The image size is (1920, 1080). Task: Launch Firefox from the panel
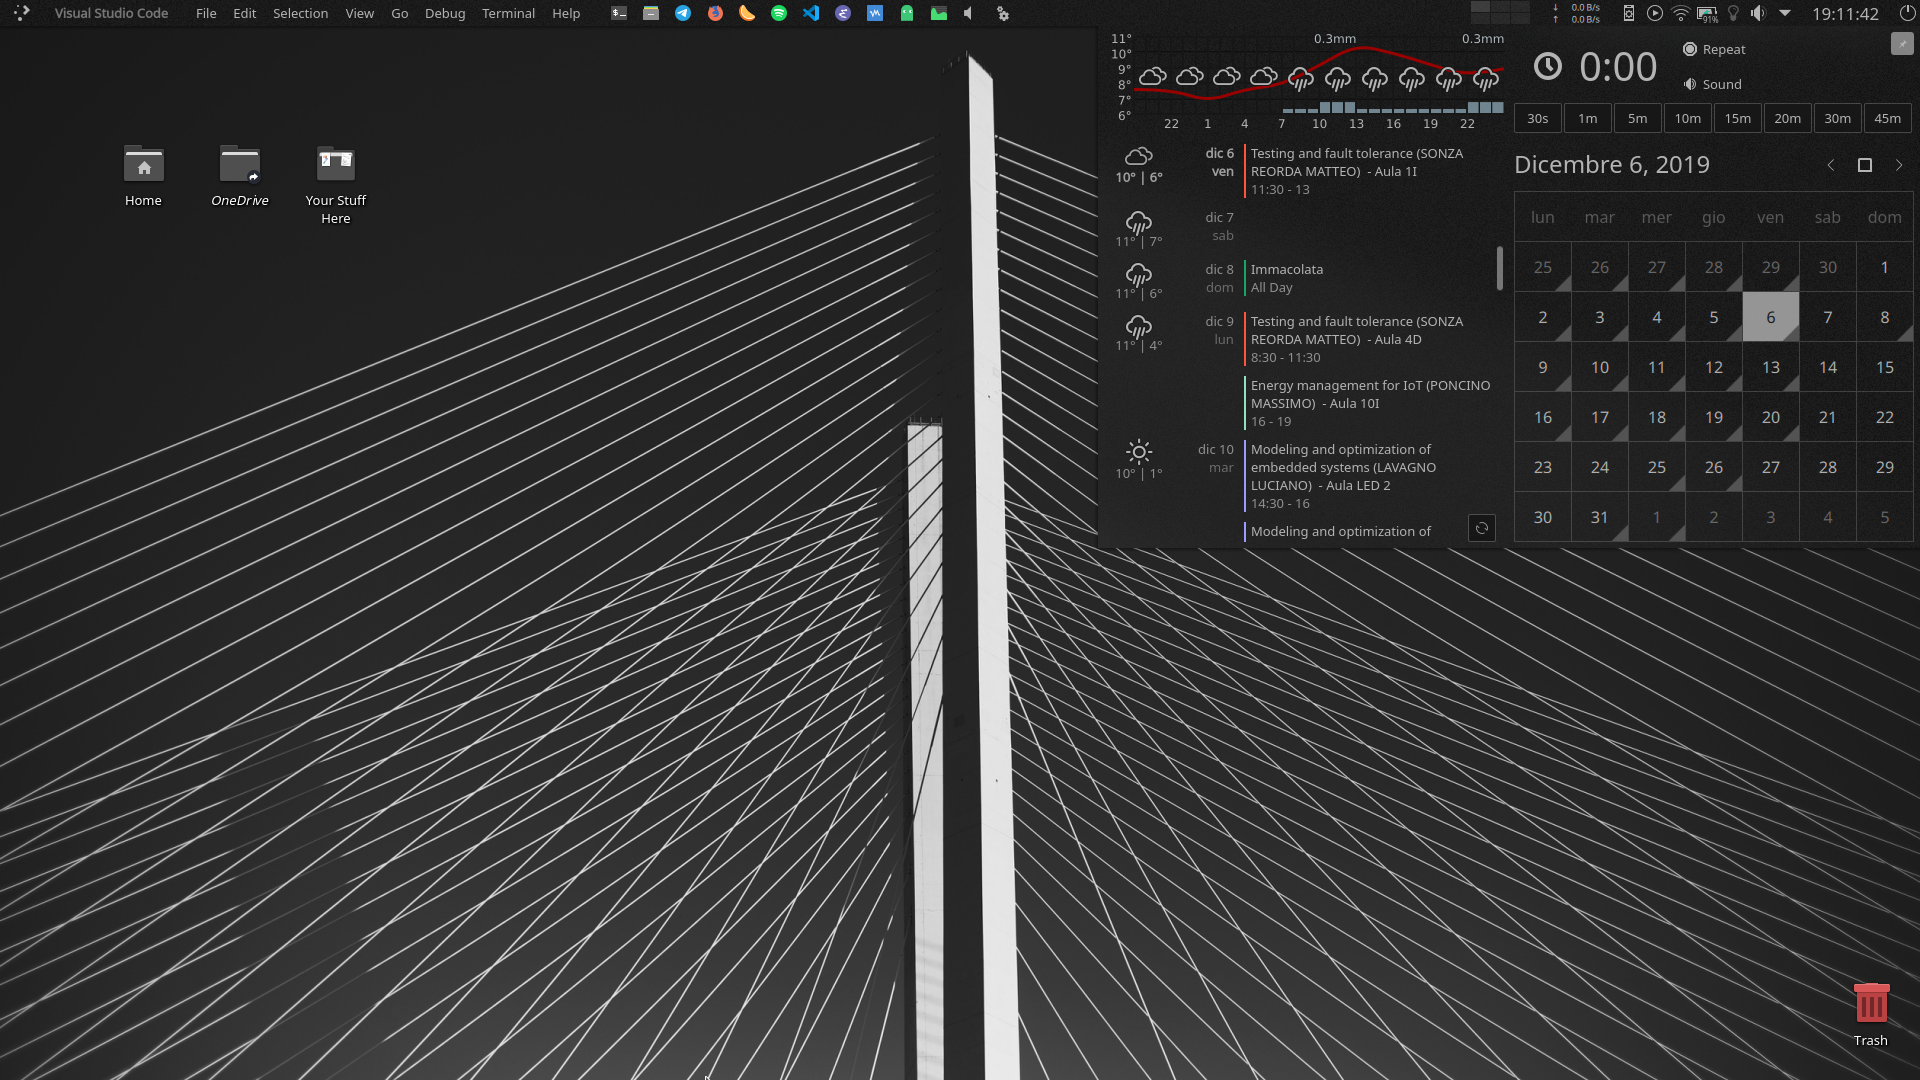click(715, 13)
